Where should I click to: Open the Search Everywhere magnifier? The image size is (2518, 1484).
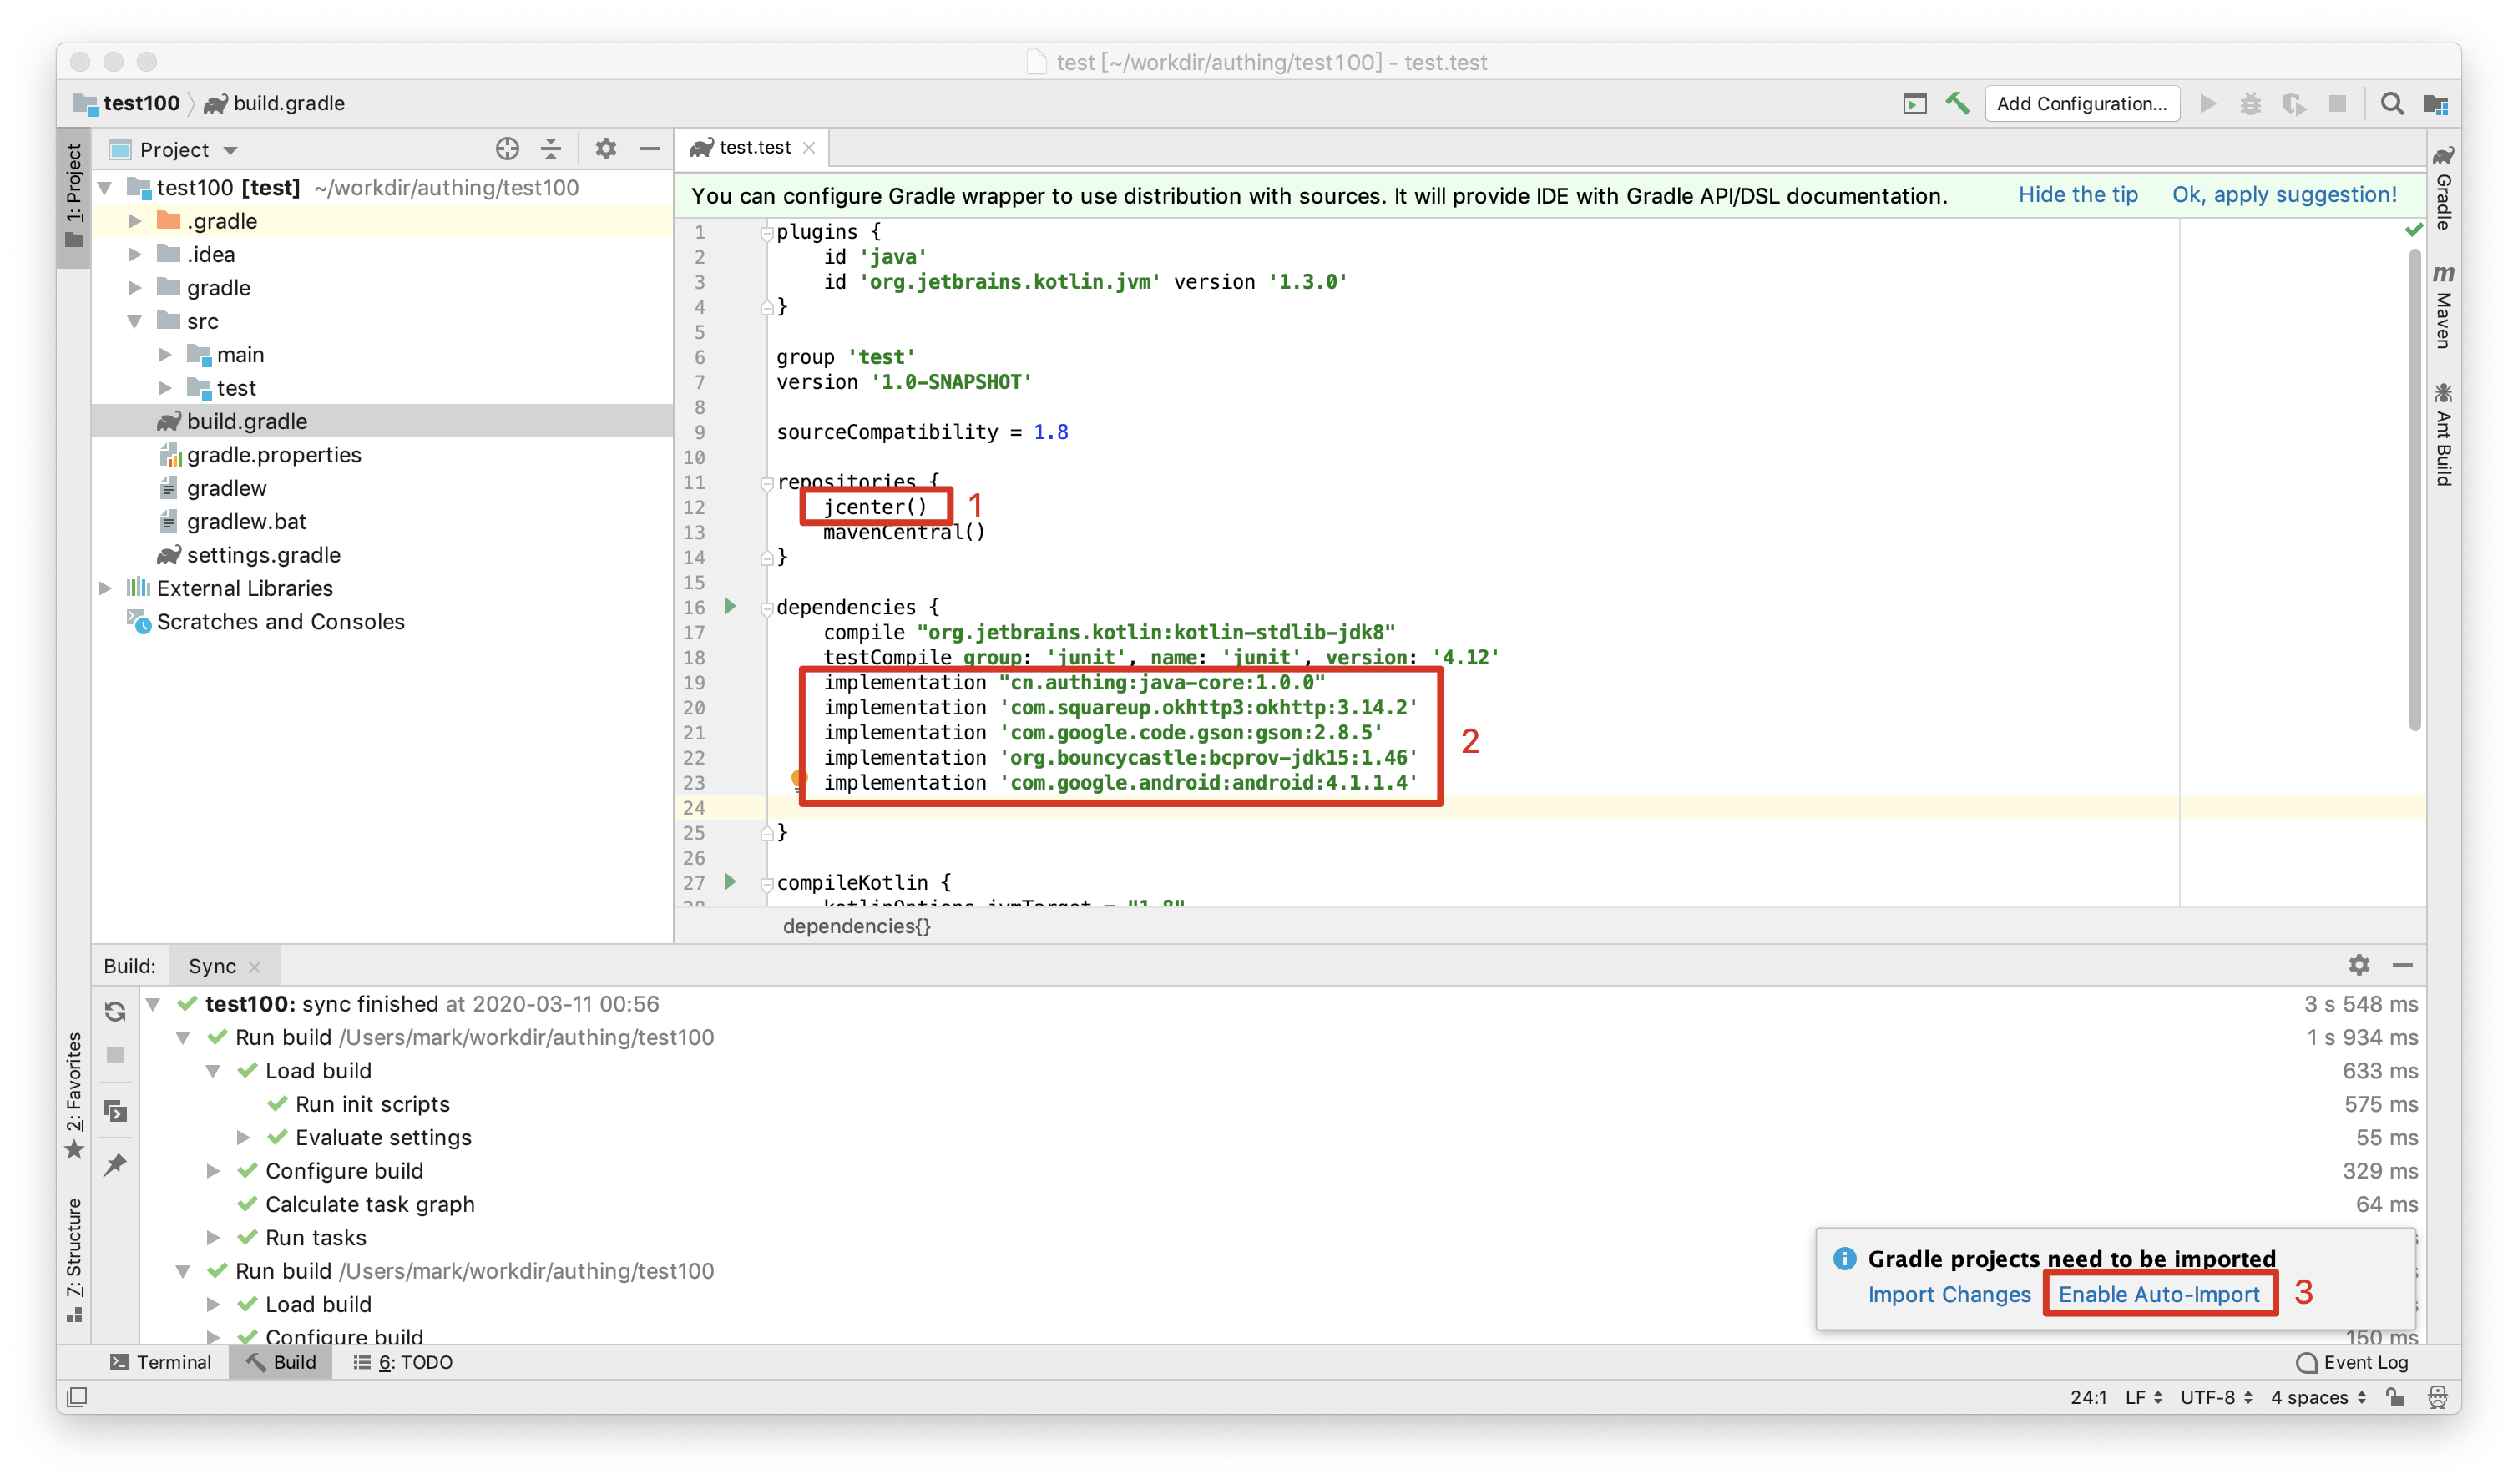pyautogui.click(x=2391, y=103)
